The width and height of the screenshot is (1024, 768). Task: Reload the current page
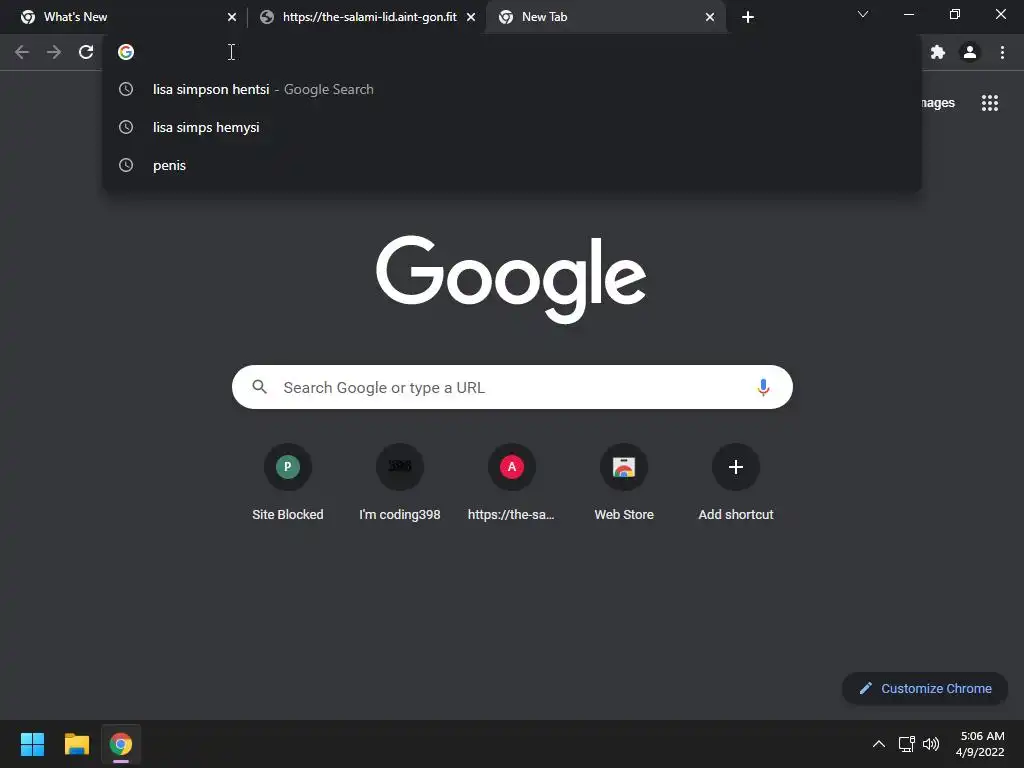(86, 52)
